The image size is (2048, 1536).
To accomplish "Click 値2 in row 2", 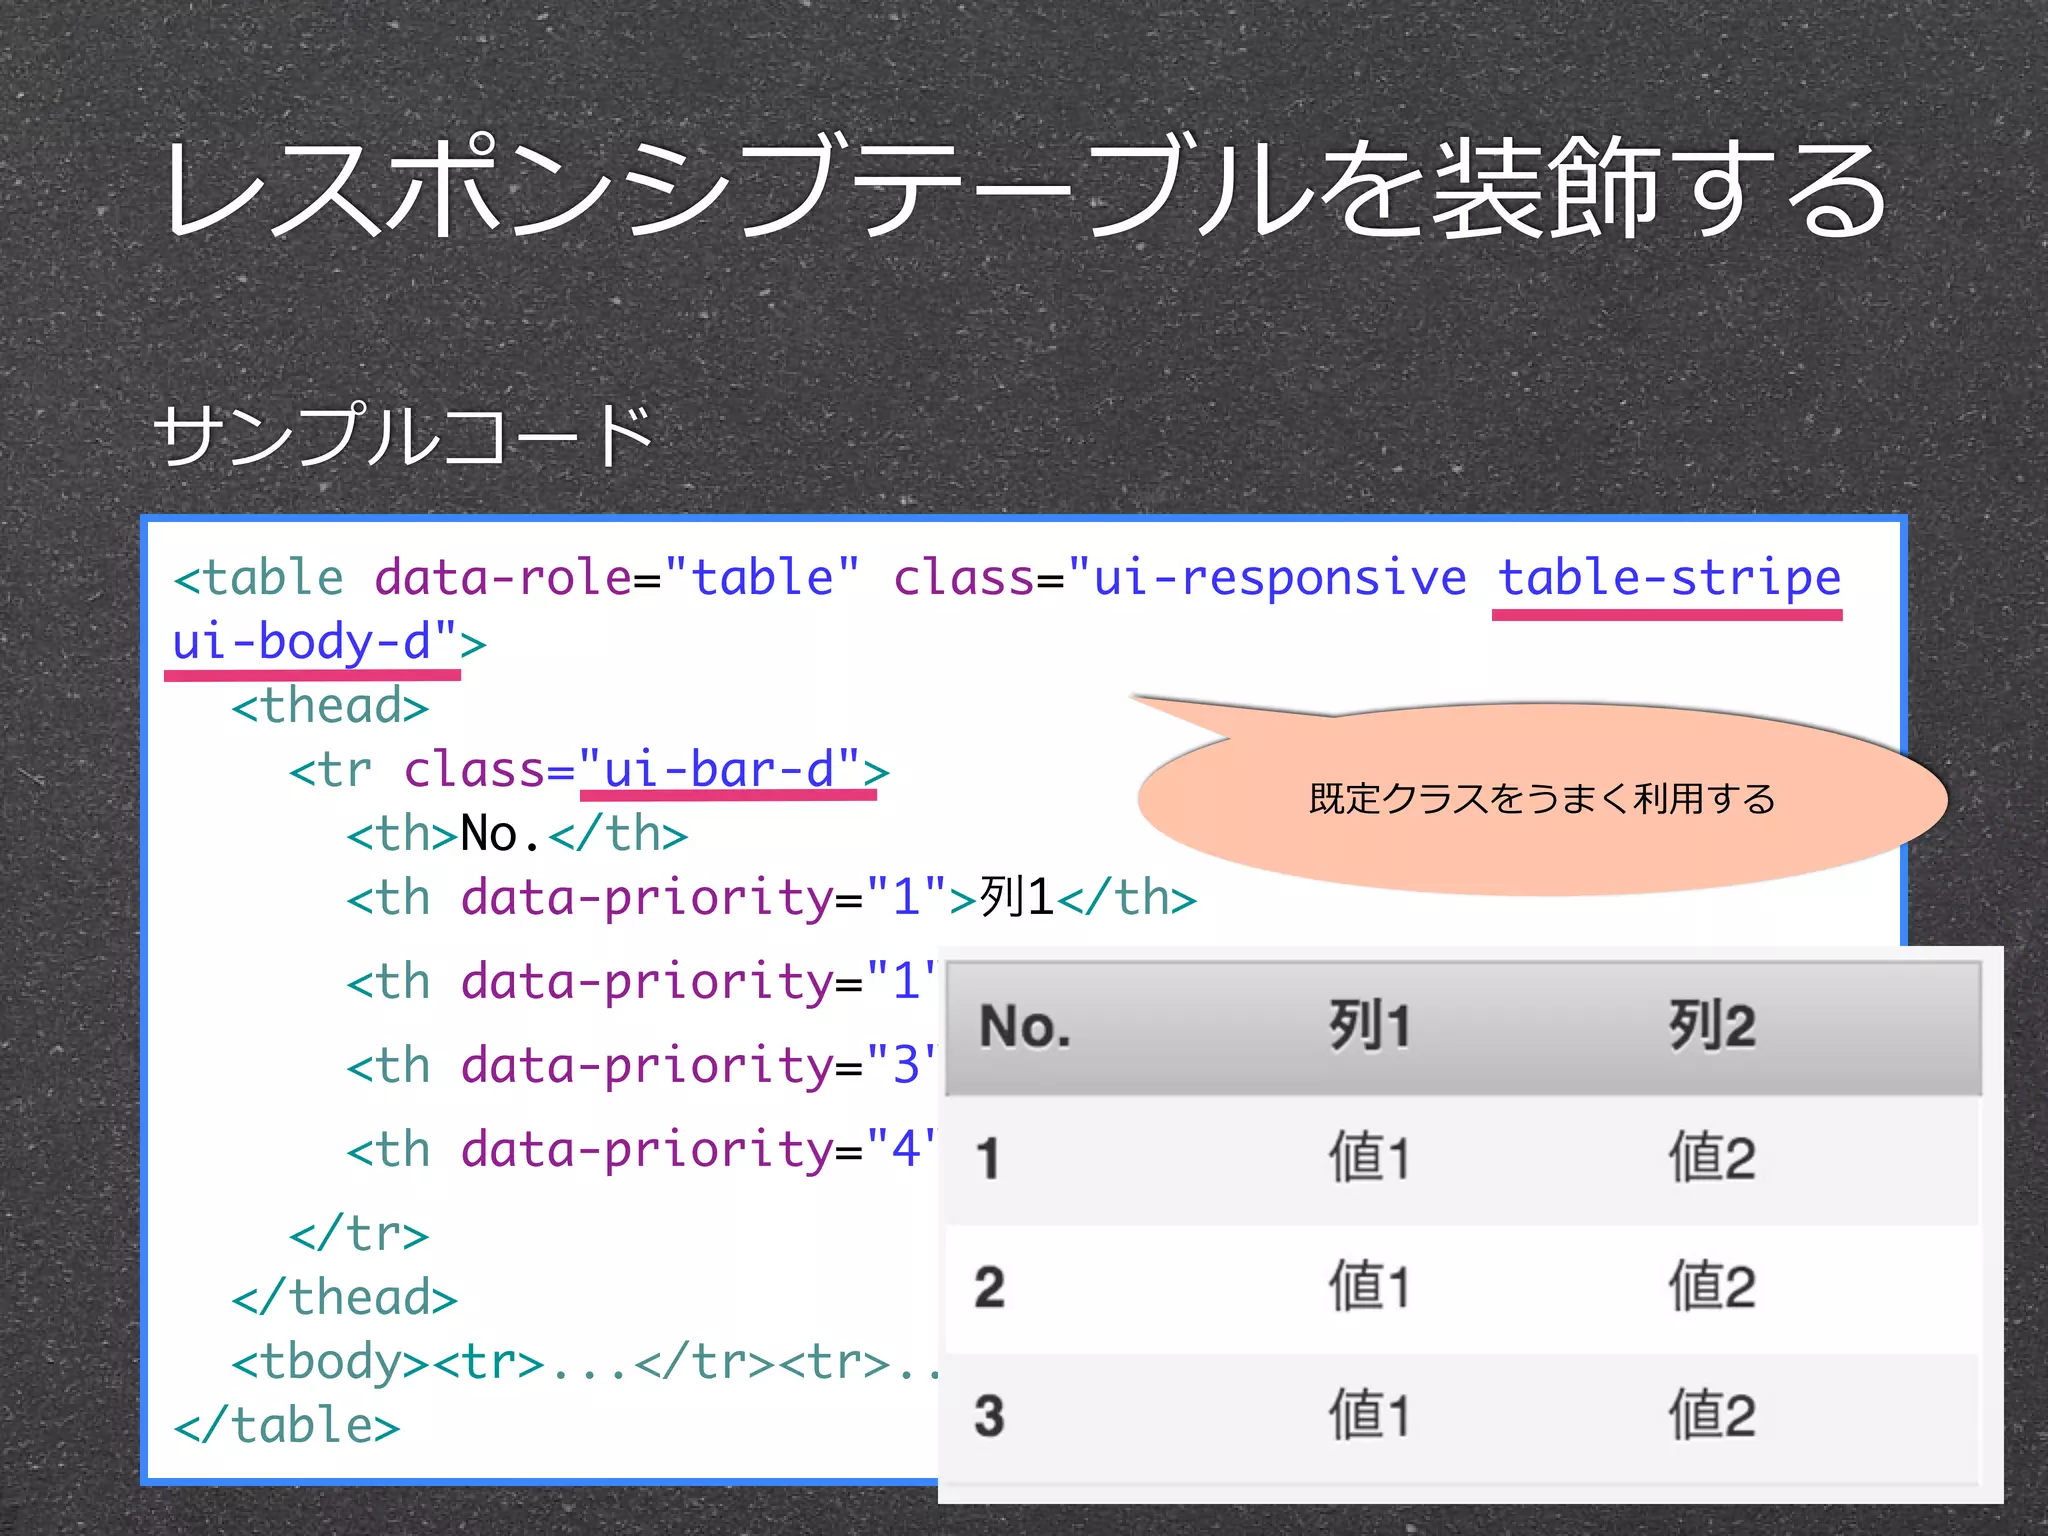I will (1711, 1286).
